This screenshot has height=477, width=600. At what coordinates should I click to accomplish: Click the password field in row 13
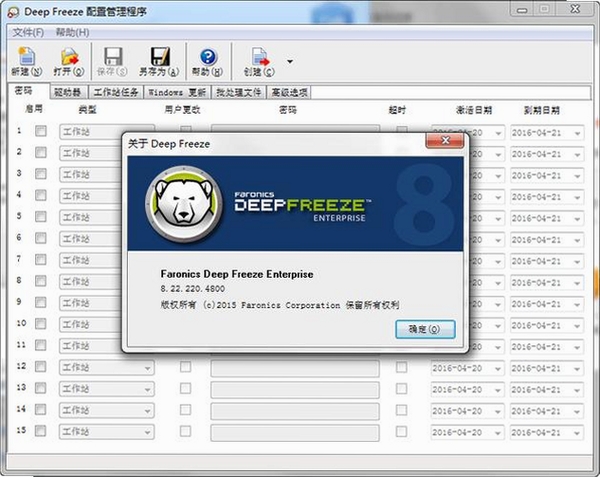click(295, 389)
